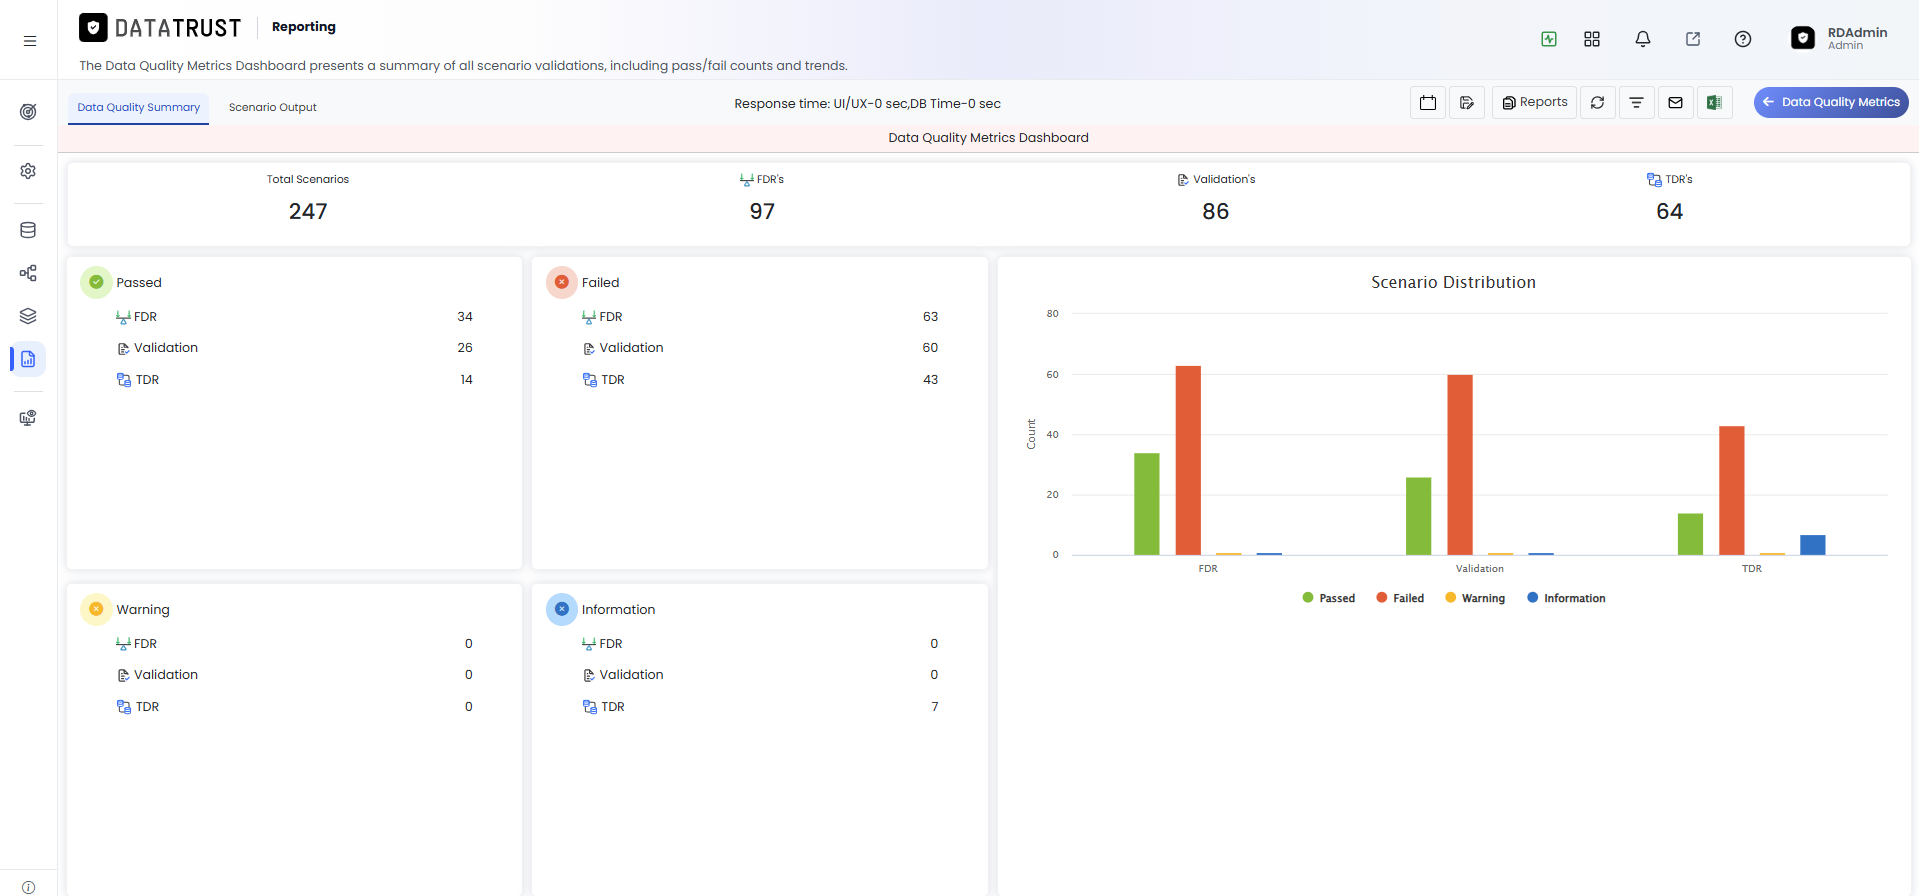Open the settings gear in sidebar
This screenshot has height=896, width=1919.
point(28,171)
